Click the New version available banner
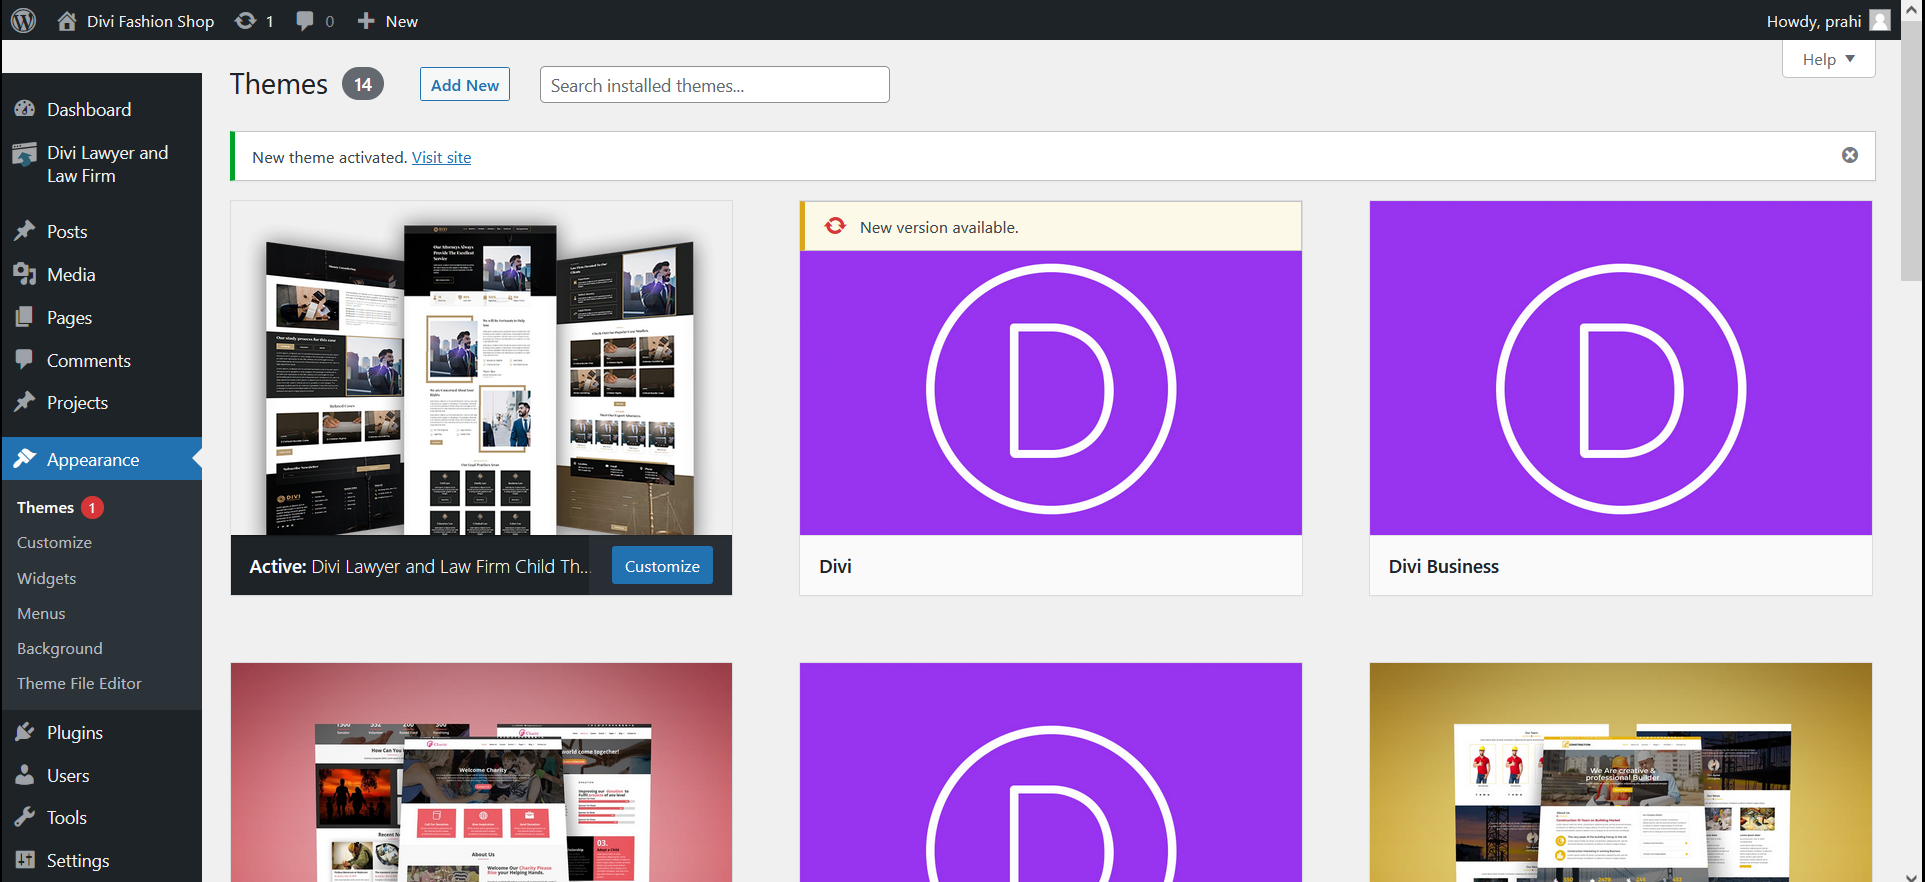This screenshot has height=882, width=1925. (x=1051, y=227)
